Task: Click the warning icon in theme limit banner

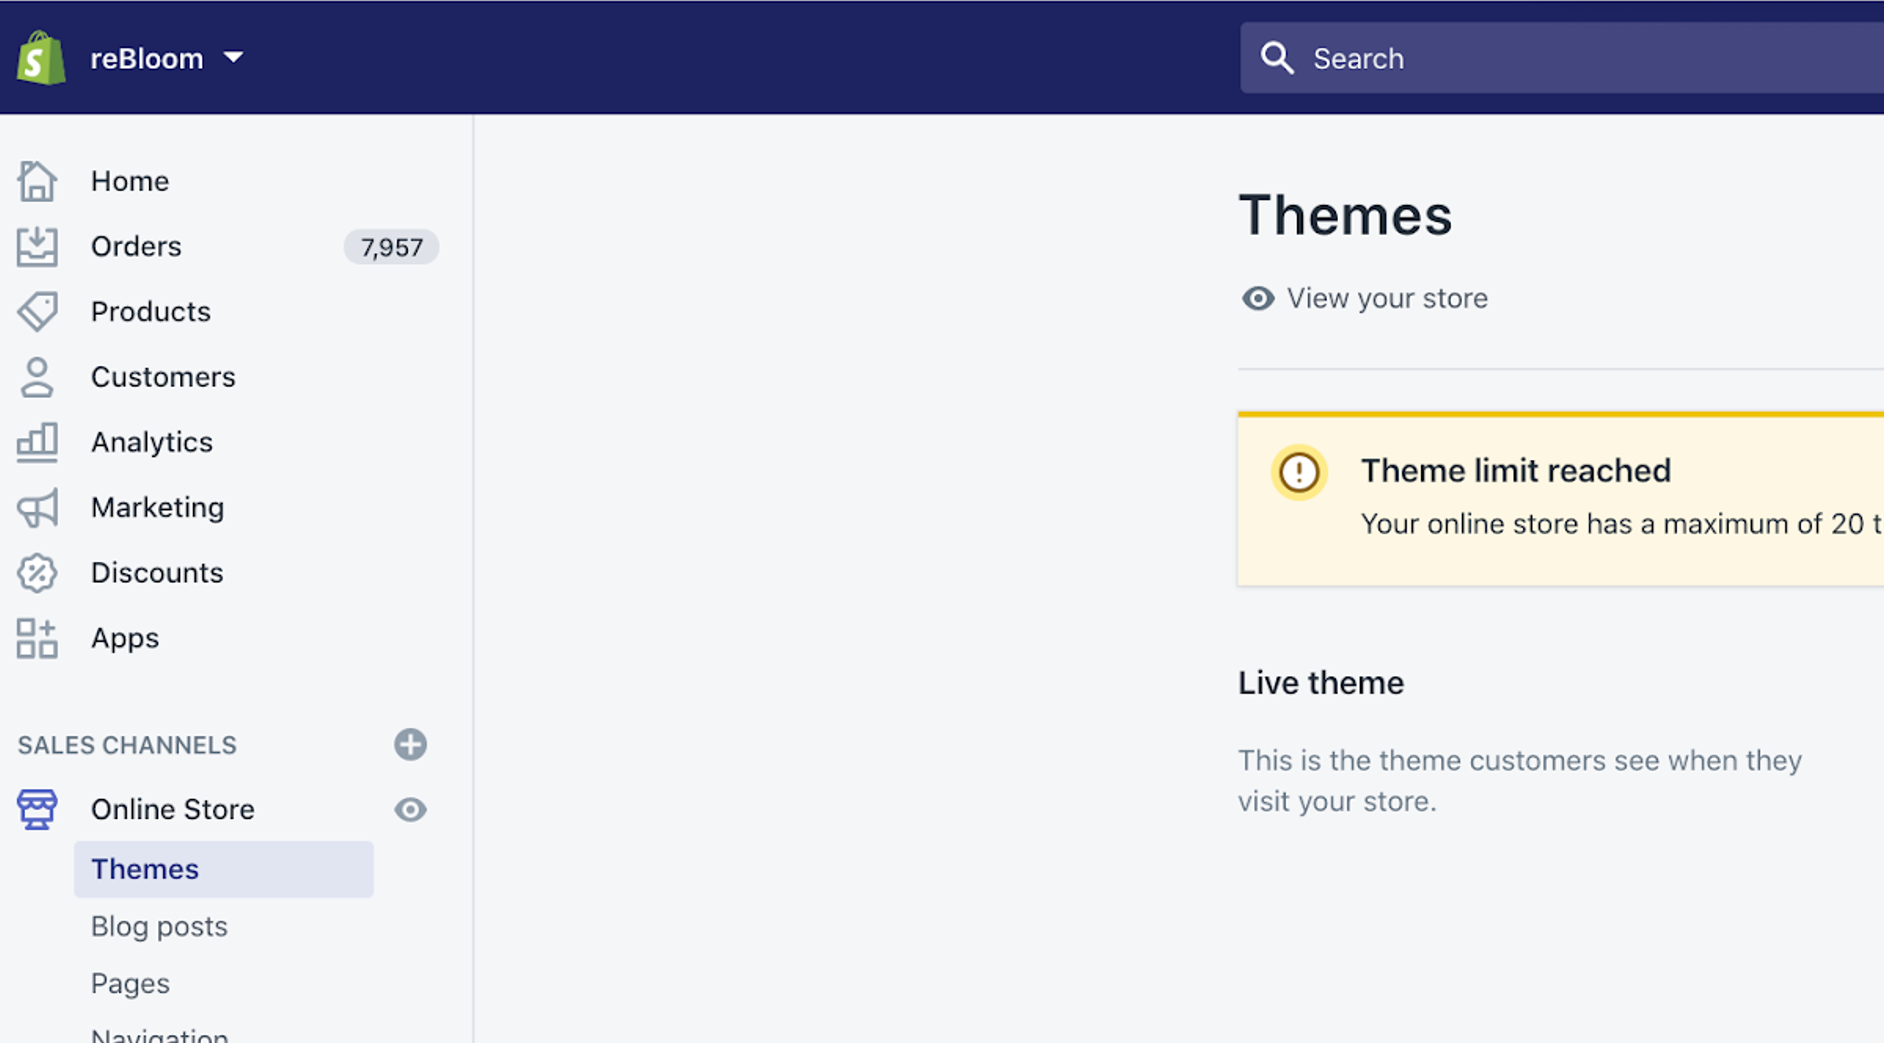Action: (1299, 472)
